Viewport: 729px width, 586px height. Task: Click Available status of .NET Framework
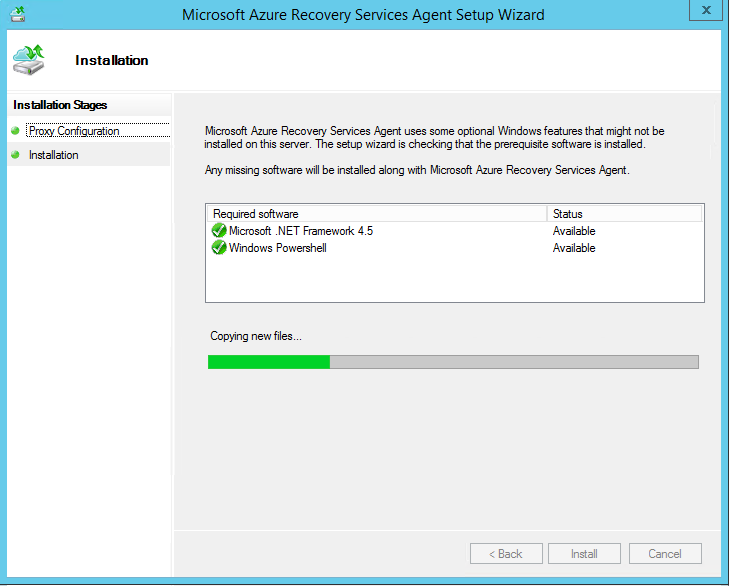click(x=574, y=231)
